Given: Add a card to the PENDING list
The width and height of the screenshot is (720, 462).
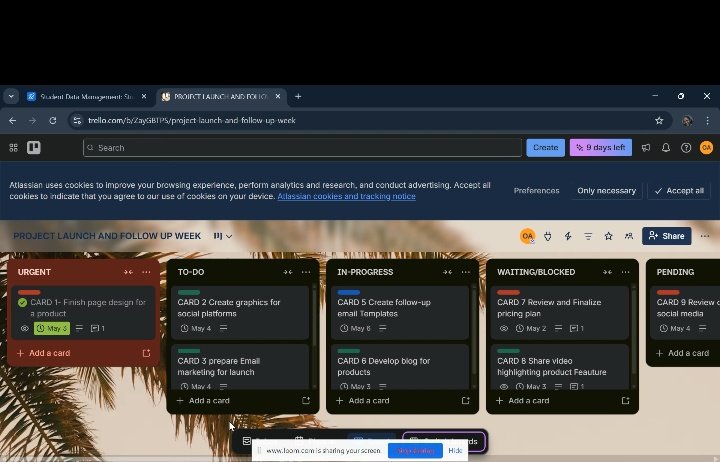Looking at the screenshot, I should pos(682,353).
